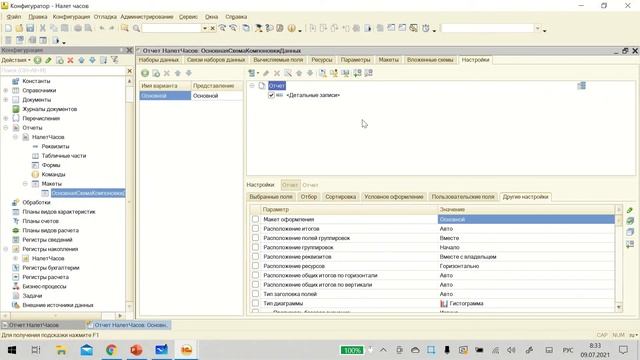640x360 pixels.
Task: Open the toolbar search field dropdown arrow
Action: pos(204,28)
